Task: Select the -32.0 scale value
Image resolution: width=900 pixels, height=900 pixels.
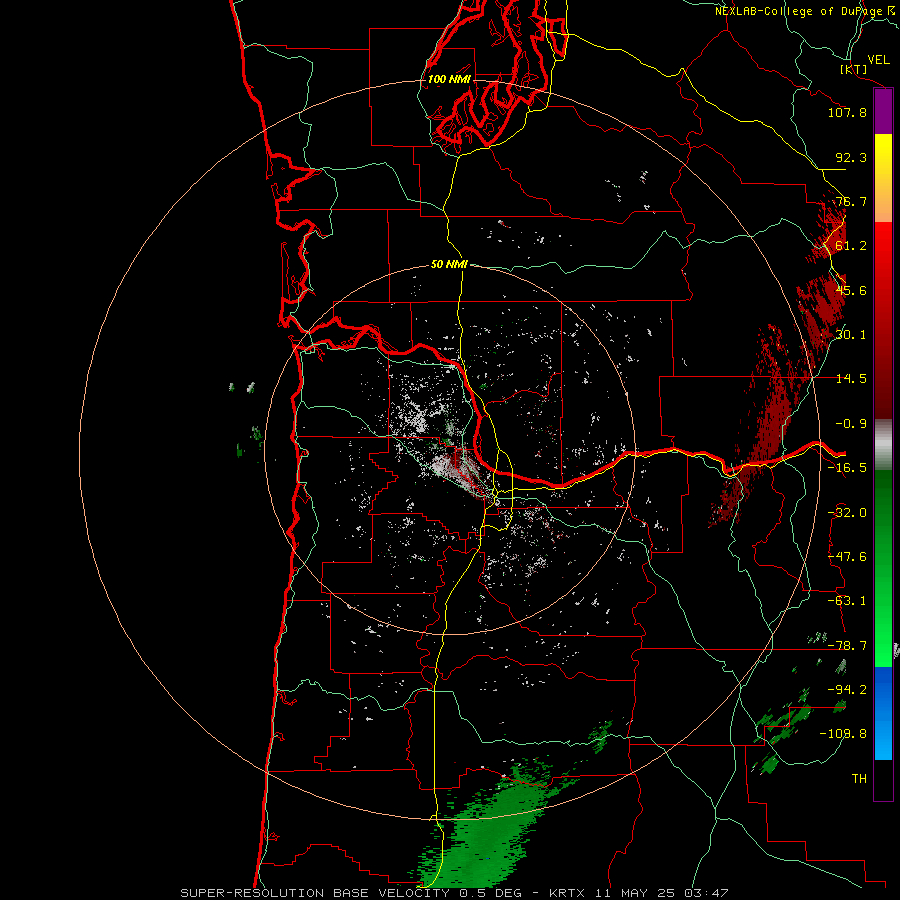Action: [x=847, y=513]
